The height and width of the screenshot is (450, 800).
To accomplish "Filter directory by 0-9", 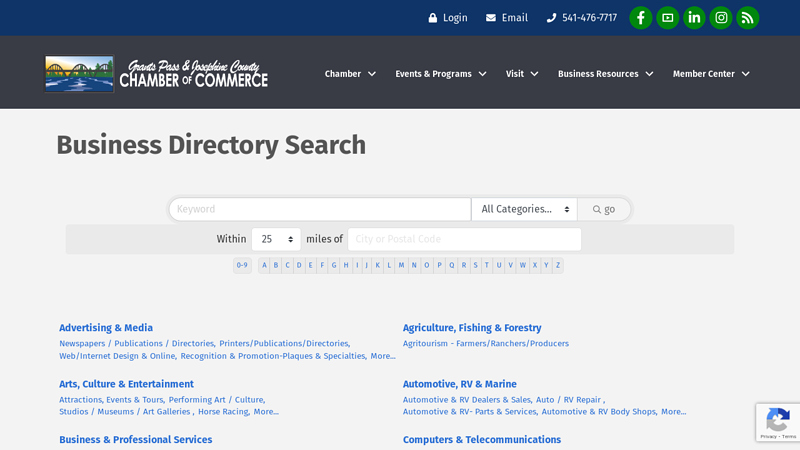I will click(x=242, y=265).
